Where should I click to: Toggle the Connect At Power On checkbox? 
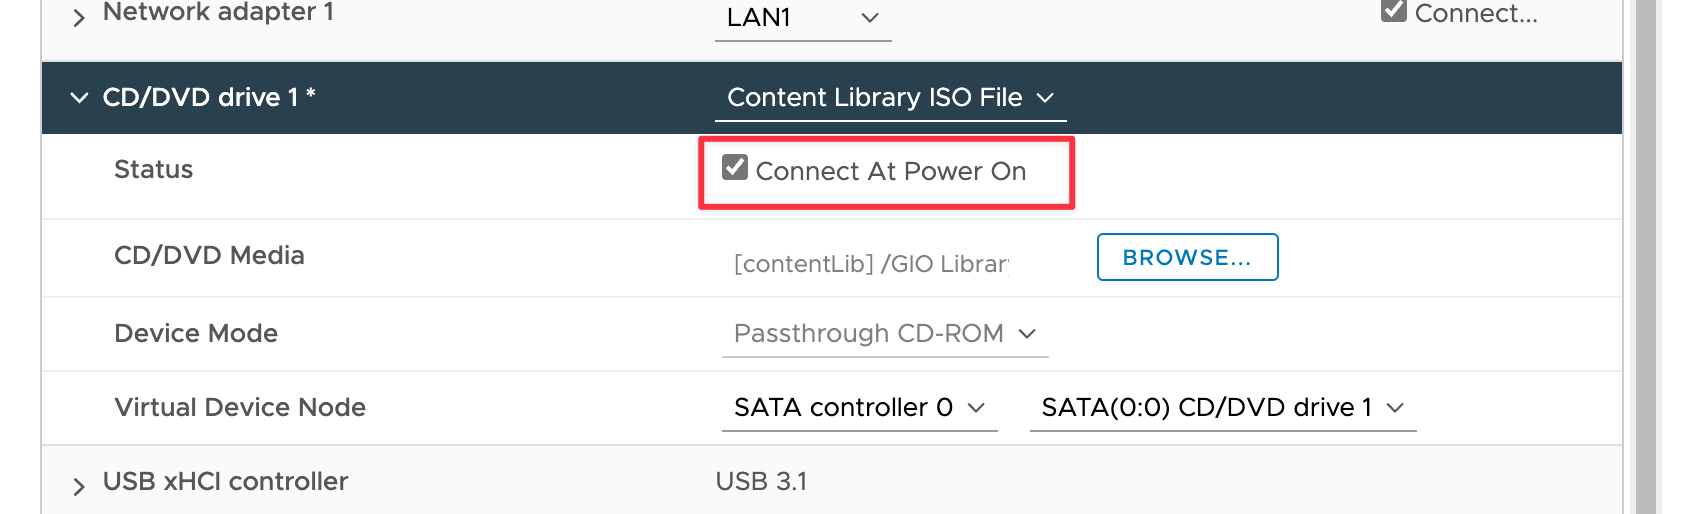[x=735, y=167]
